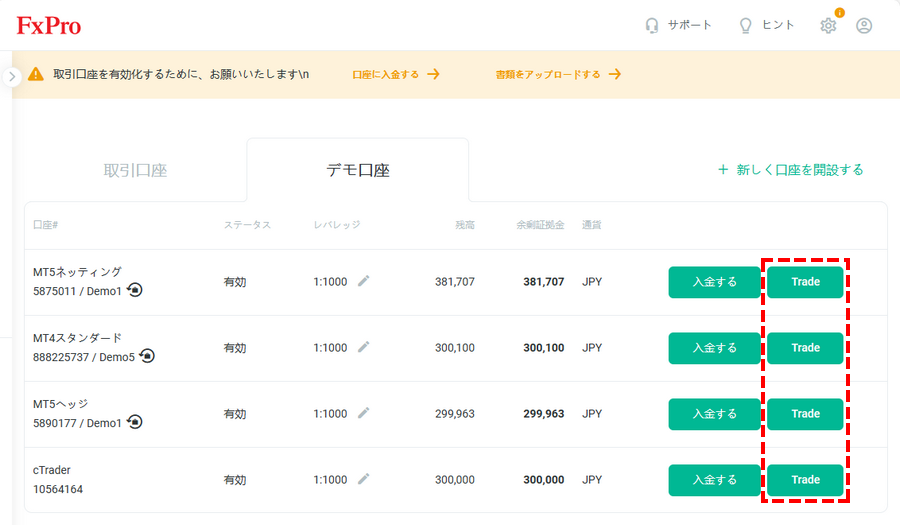Click the 残高 column header
This screenshot has width=900, height=525.
tap(465, 225)
